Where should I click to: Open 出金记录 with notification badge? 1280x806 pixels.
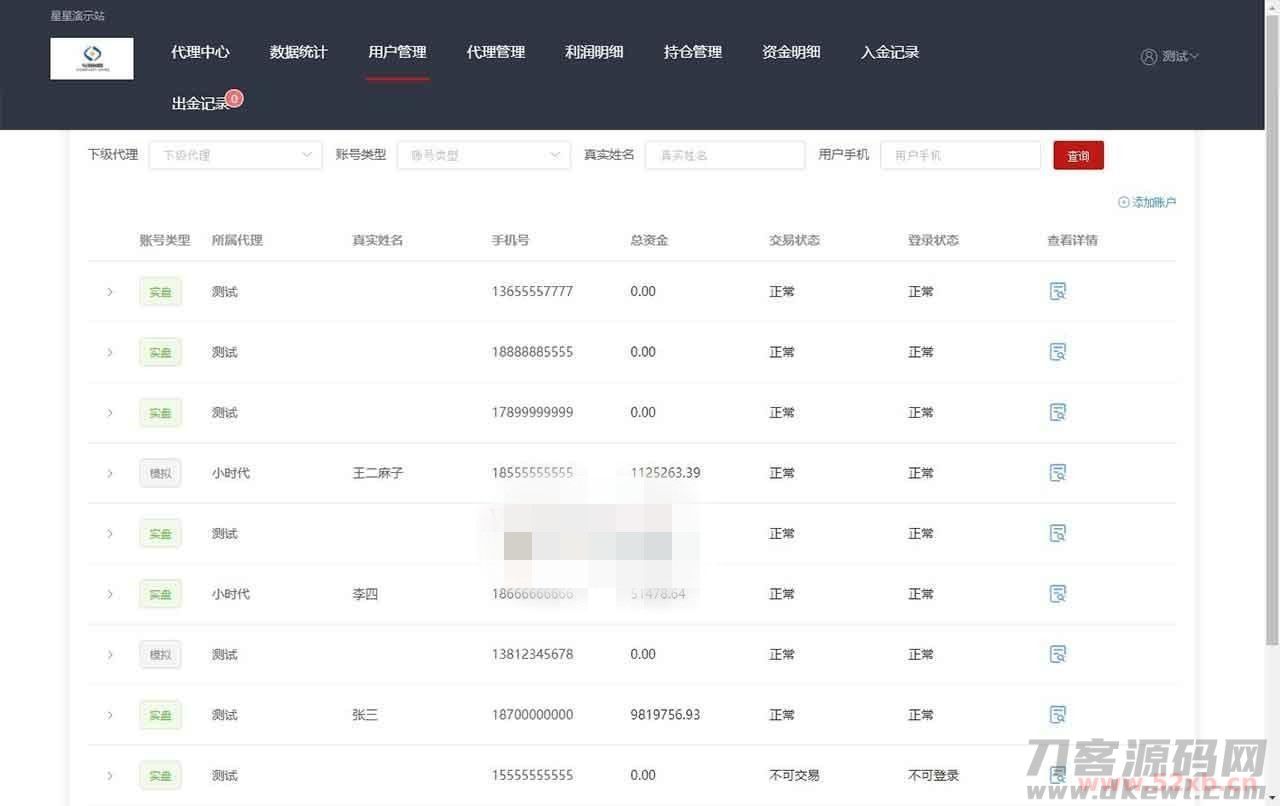point(202,103)
